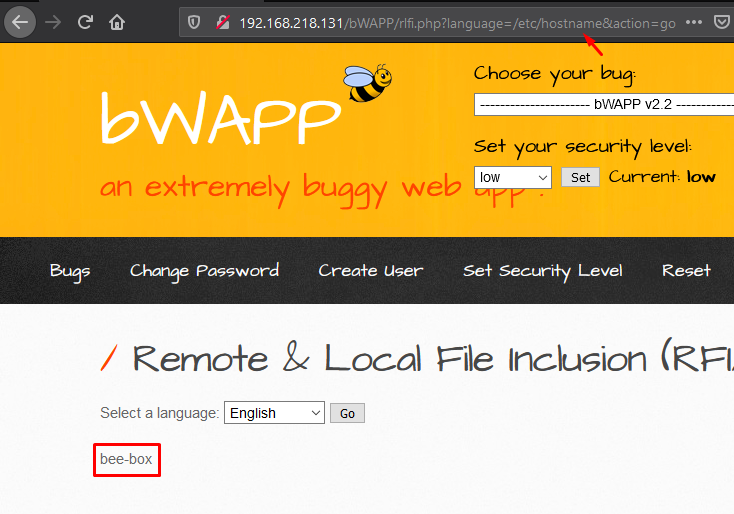This screenshot has width=734, height=514.
Task: Click the browser forward arrow
Action: [x=53, y=22]
